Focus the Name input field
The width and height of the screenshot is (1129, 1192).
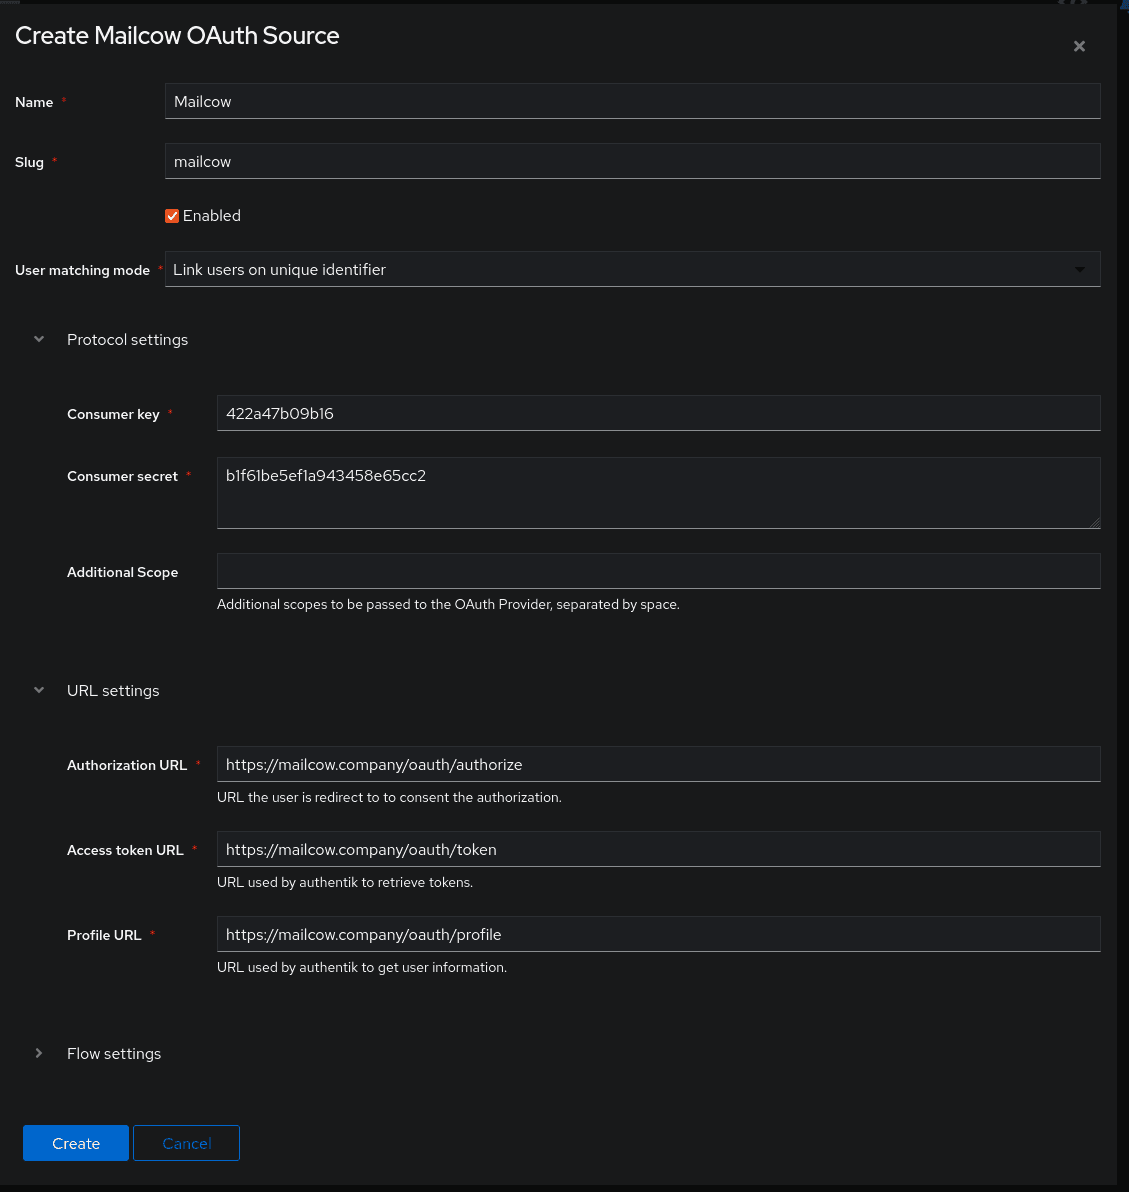[x=632, y=101]
